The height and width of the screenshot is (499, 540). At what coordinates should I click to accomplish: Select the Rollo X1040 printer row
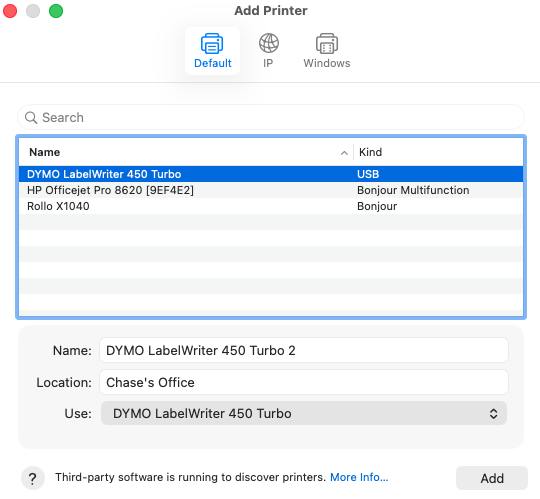point(271,206)
